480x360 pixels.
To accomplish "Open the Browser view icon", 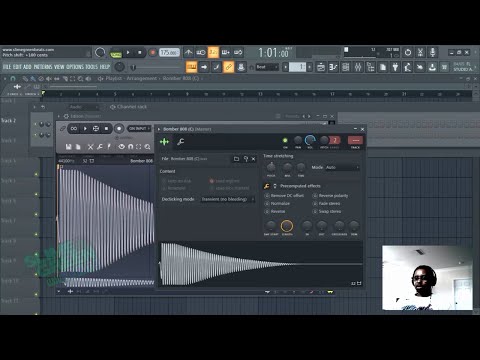I will 371,67.
